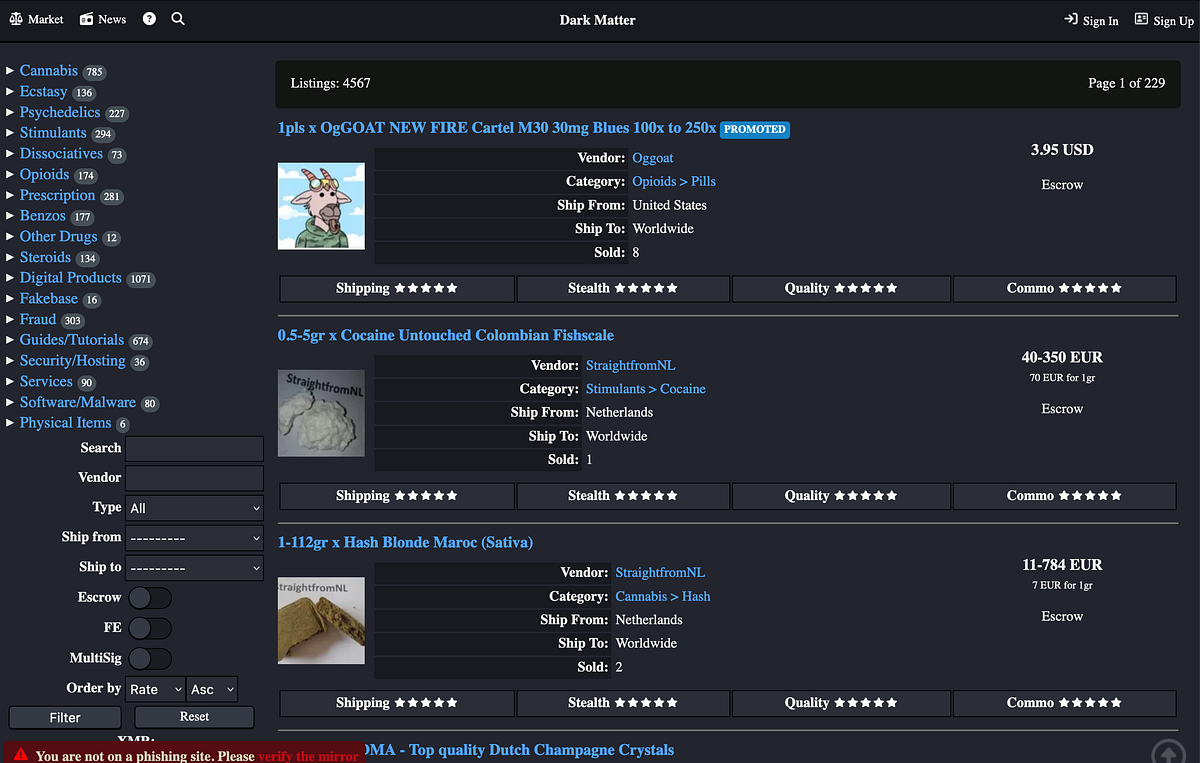Image resolution: width=1200 pixels, height=763 pixels.
Task: Toggle the MultiSig switch
Action: pyautogui.click(x=150, y=659)
